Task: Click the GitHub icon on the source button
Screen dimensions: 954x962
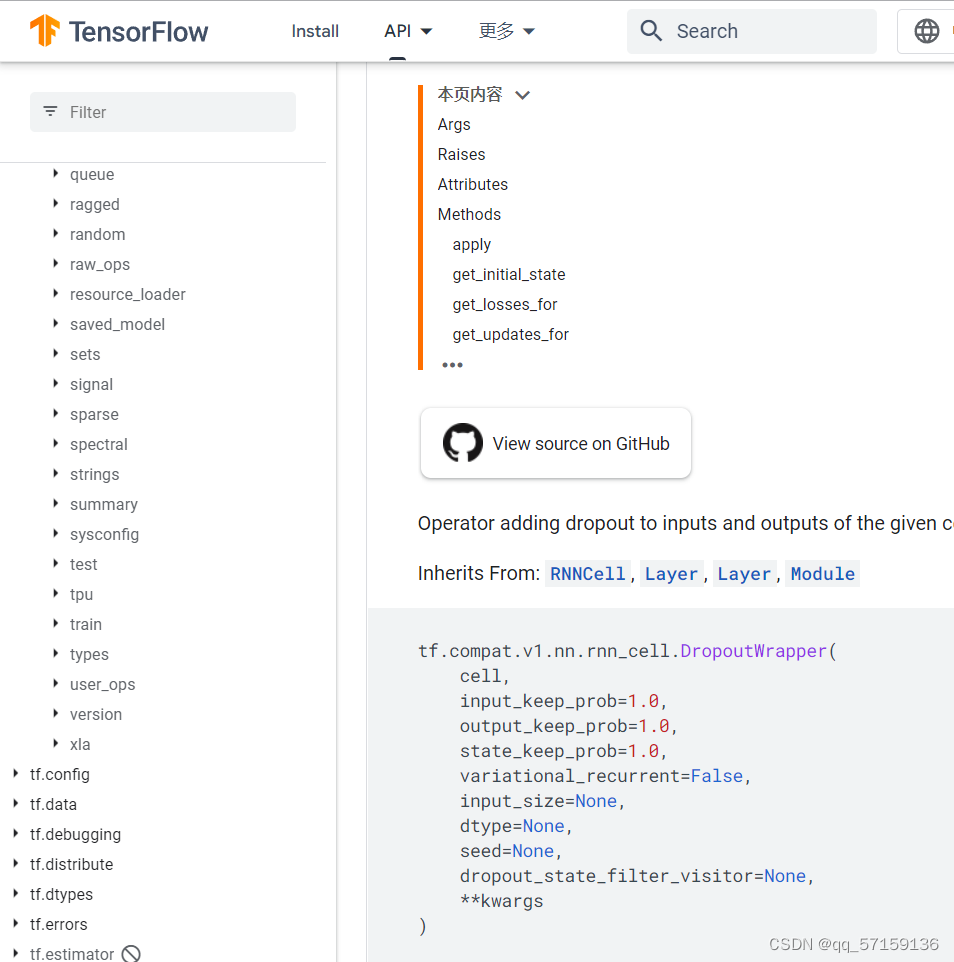Action: (x=462, y=442)
